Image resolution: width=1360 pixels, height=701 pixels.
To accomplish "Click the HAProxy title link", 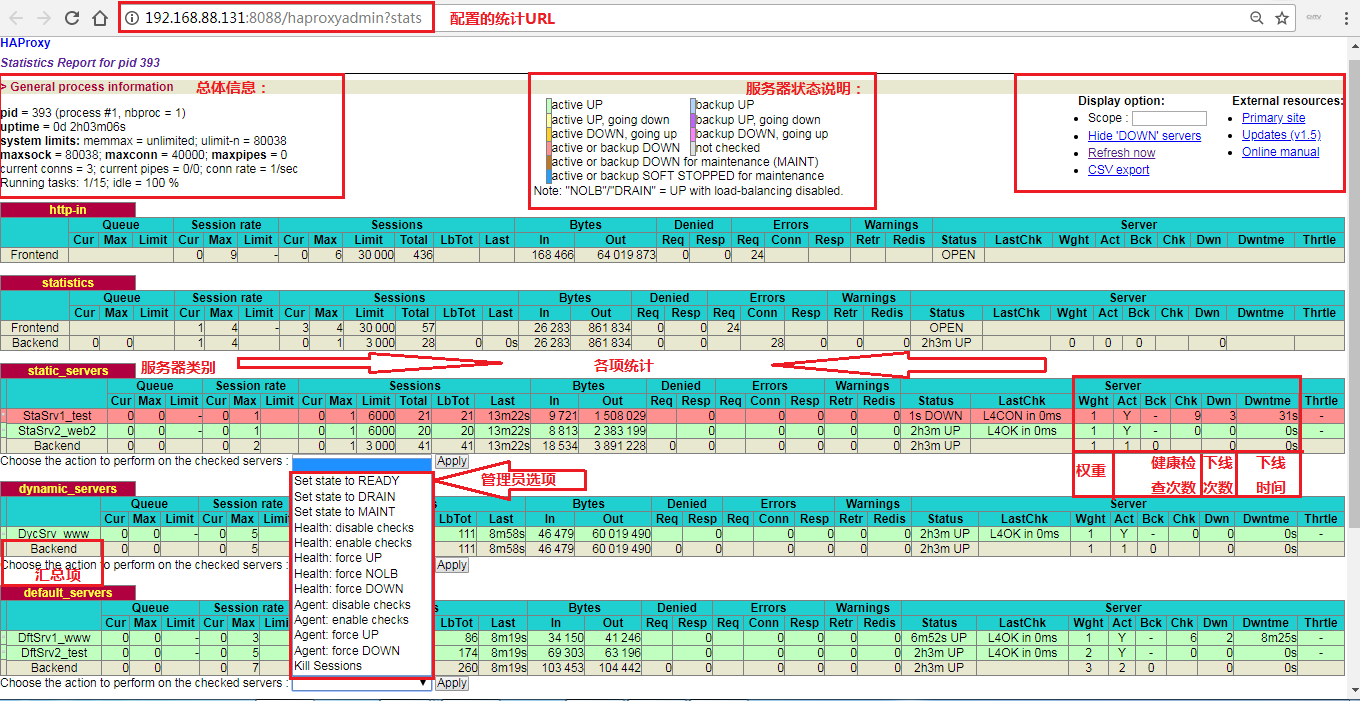I will pyautogui.click(x=25, y=43).
